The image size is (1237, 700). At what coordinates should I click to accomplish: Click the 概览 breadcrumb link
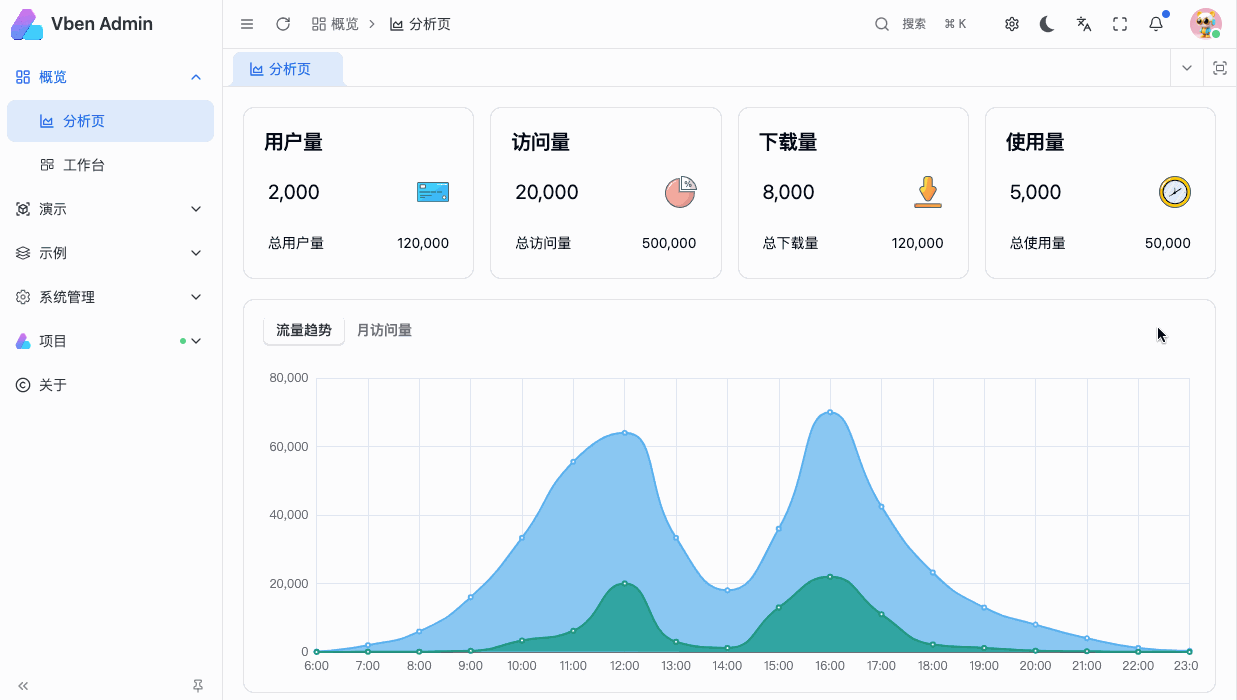point(345,24)
